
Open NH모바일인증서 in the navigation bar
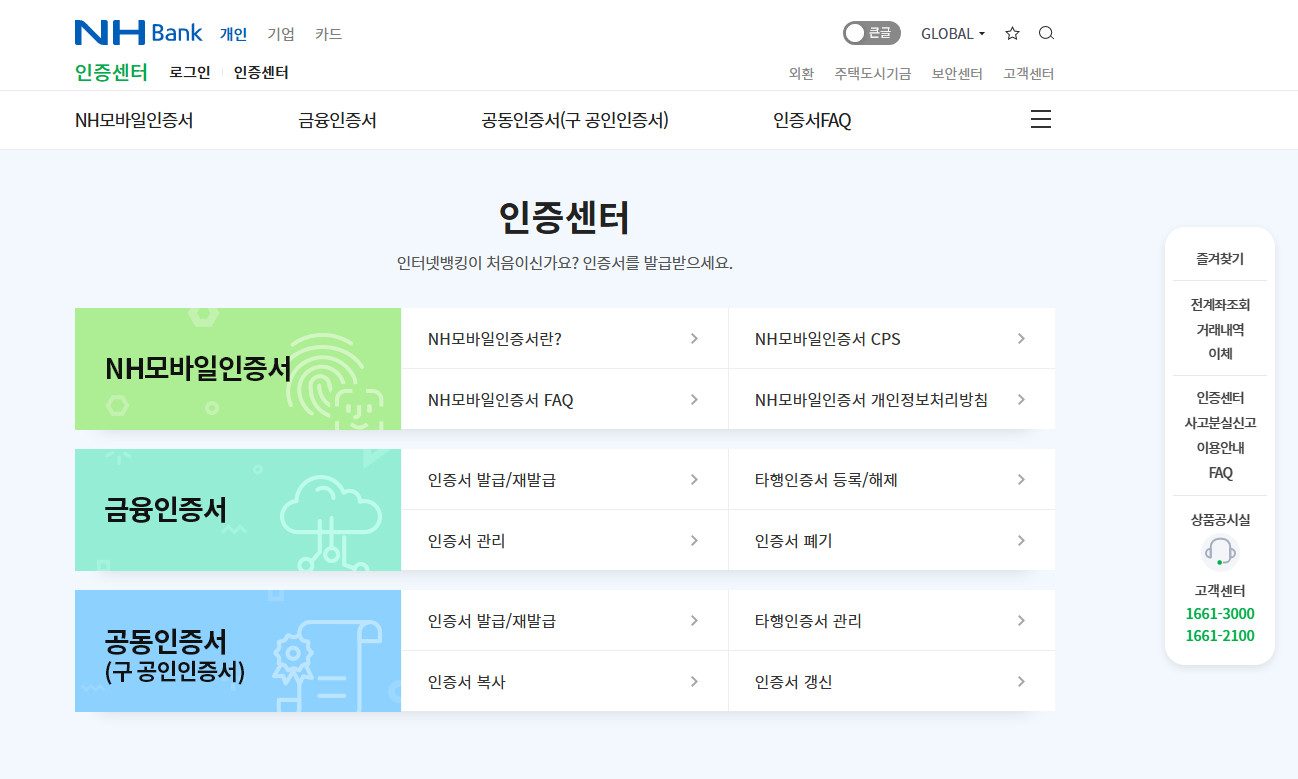pos(134,120)
